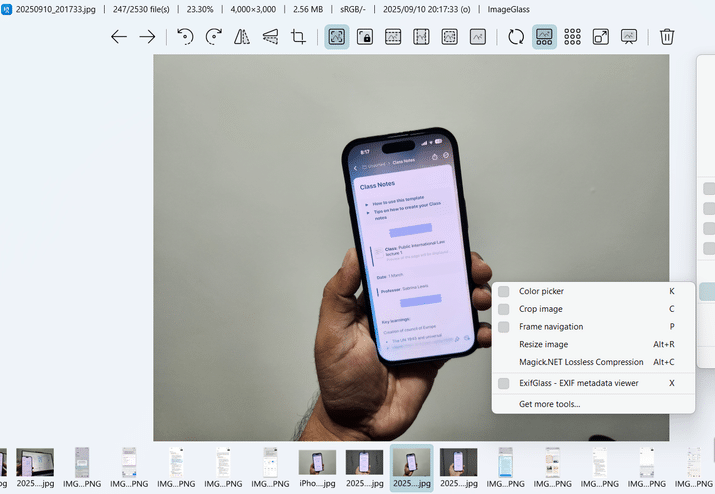Go to the previous image with the left arrow
Screen dimensions: 715x494
click(x=119, y=37)
